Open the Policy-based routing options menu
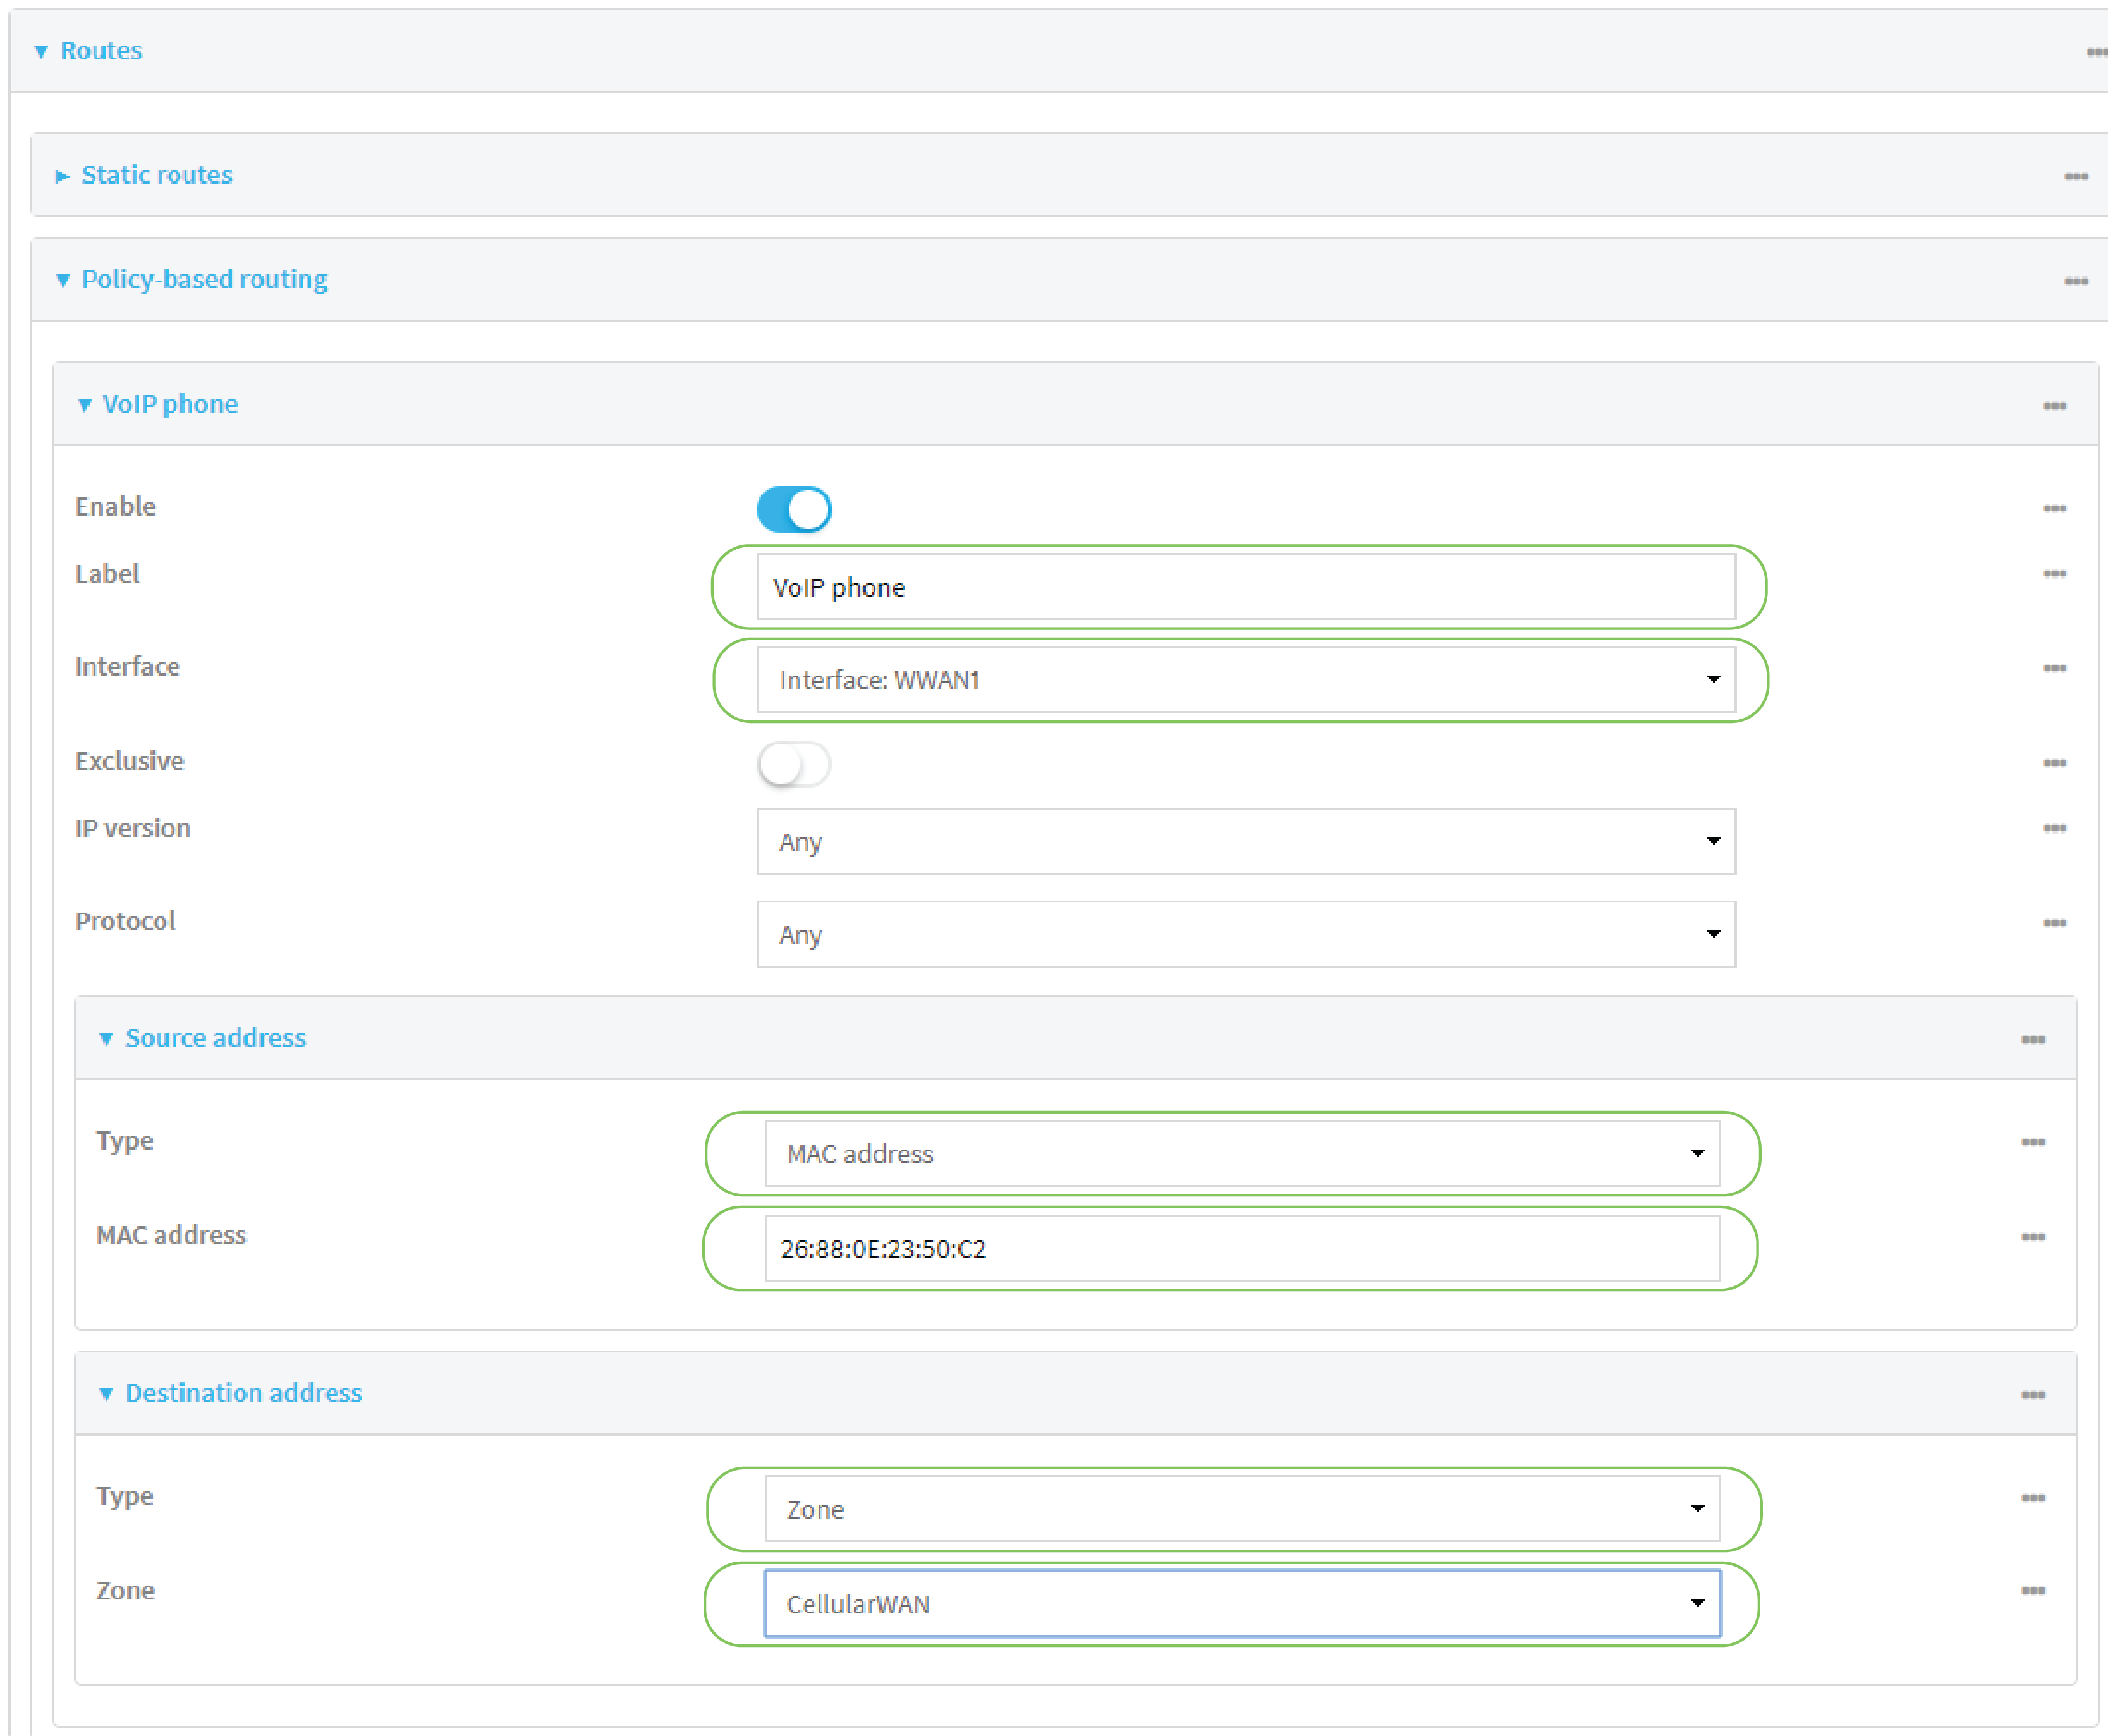Screen dimensions: 2108x1736 tap(2077, 281)
